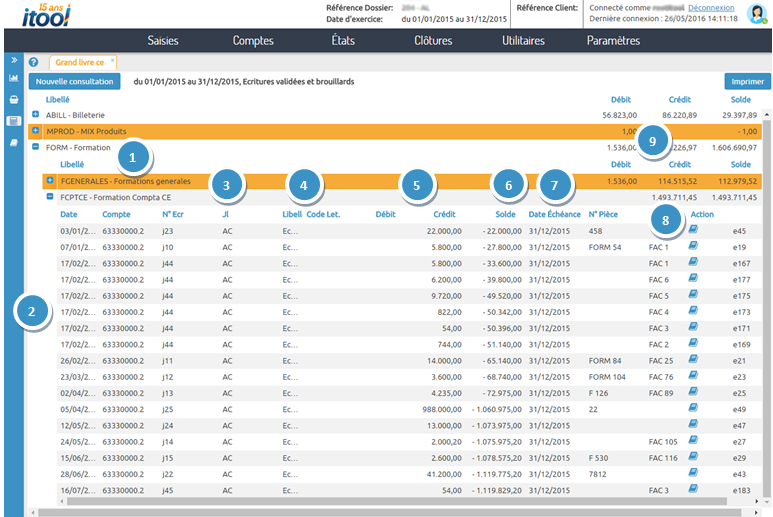The image size is (773, 517).
Task: Open action icon for entry e171
Action: point(693,326)
